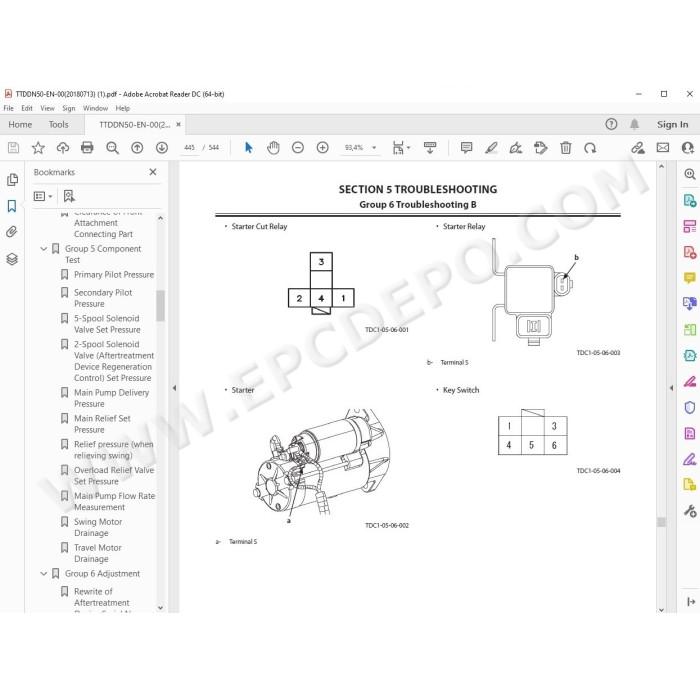Open Page Thumbnails panel icon
This screenshot has height=700, width=700.
12,179
